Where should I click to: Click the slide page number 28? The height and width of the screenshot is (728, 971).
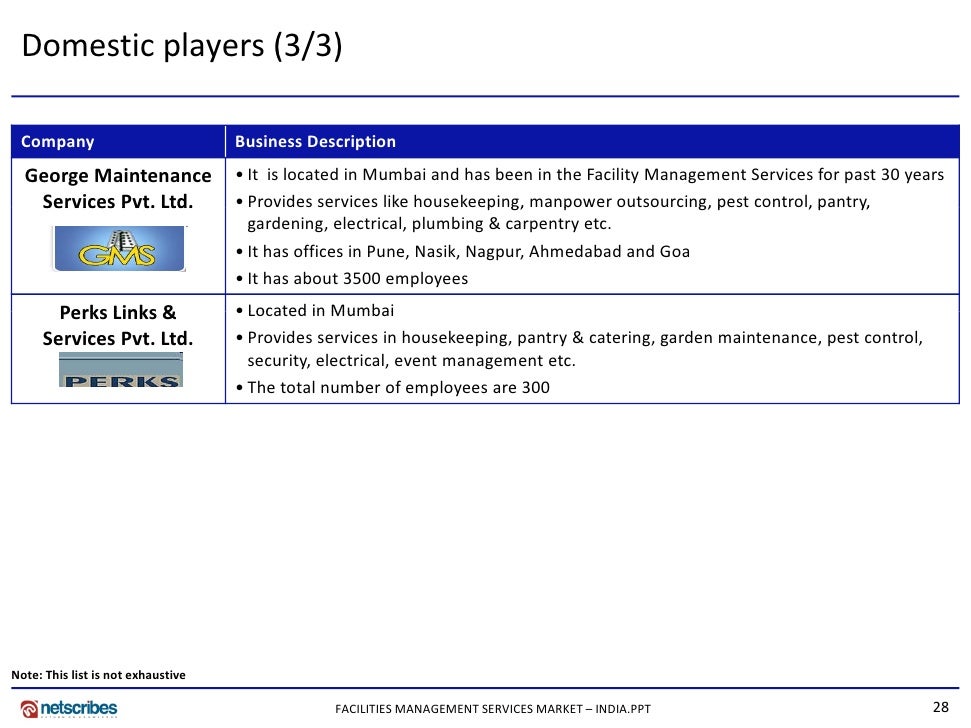click(941, 707)
